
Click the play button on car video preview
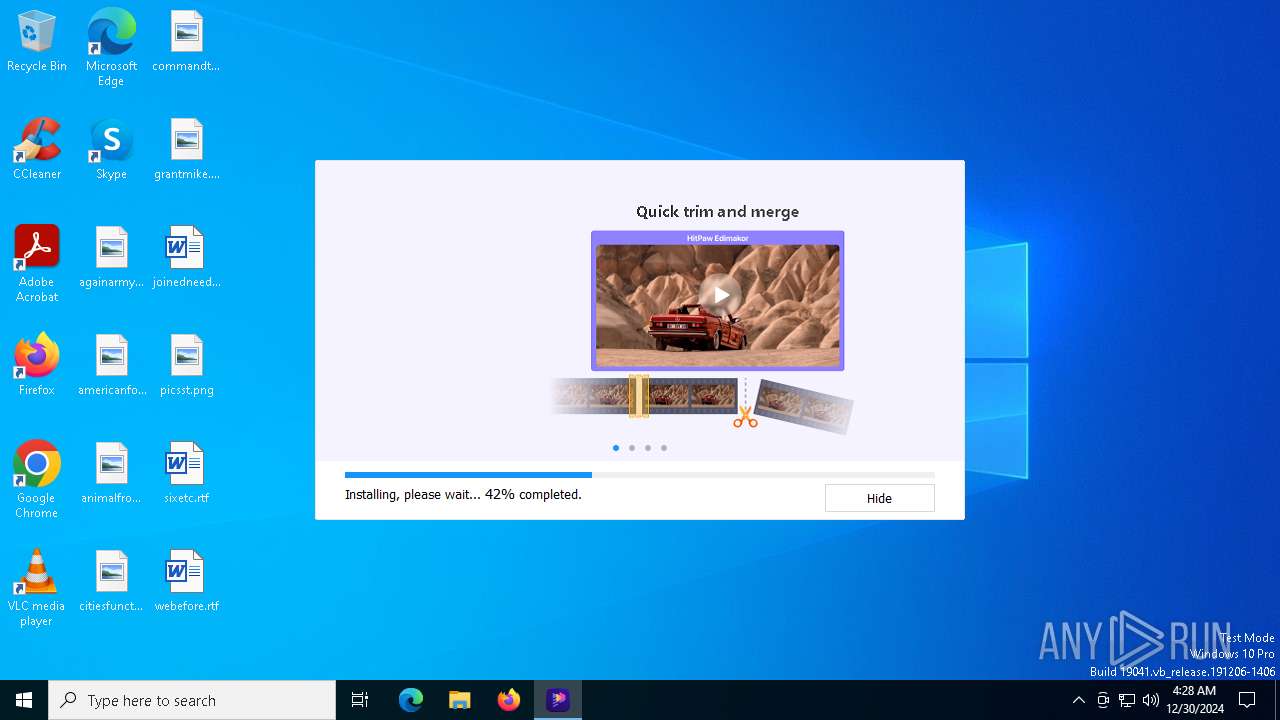point(720,296)
